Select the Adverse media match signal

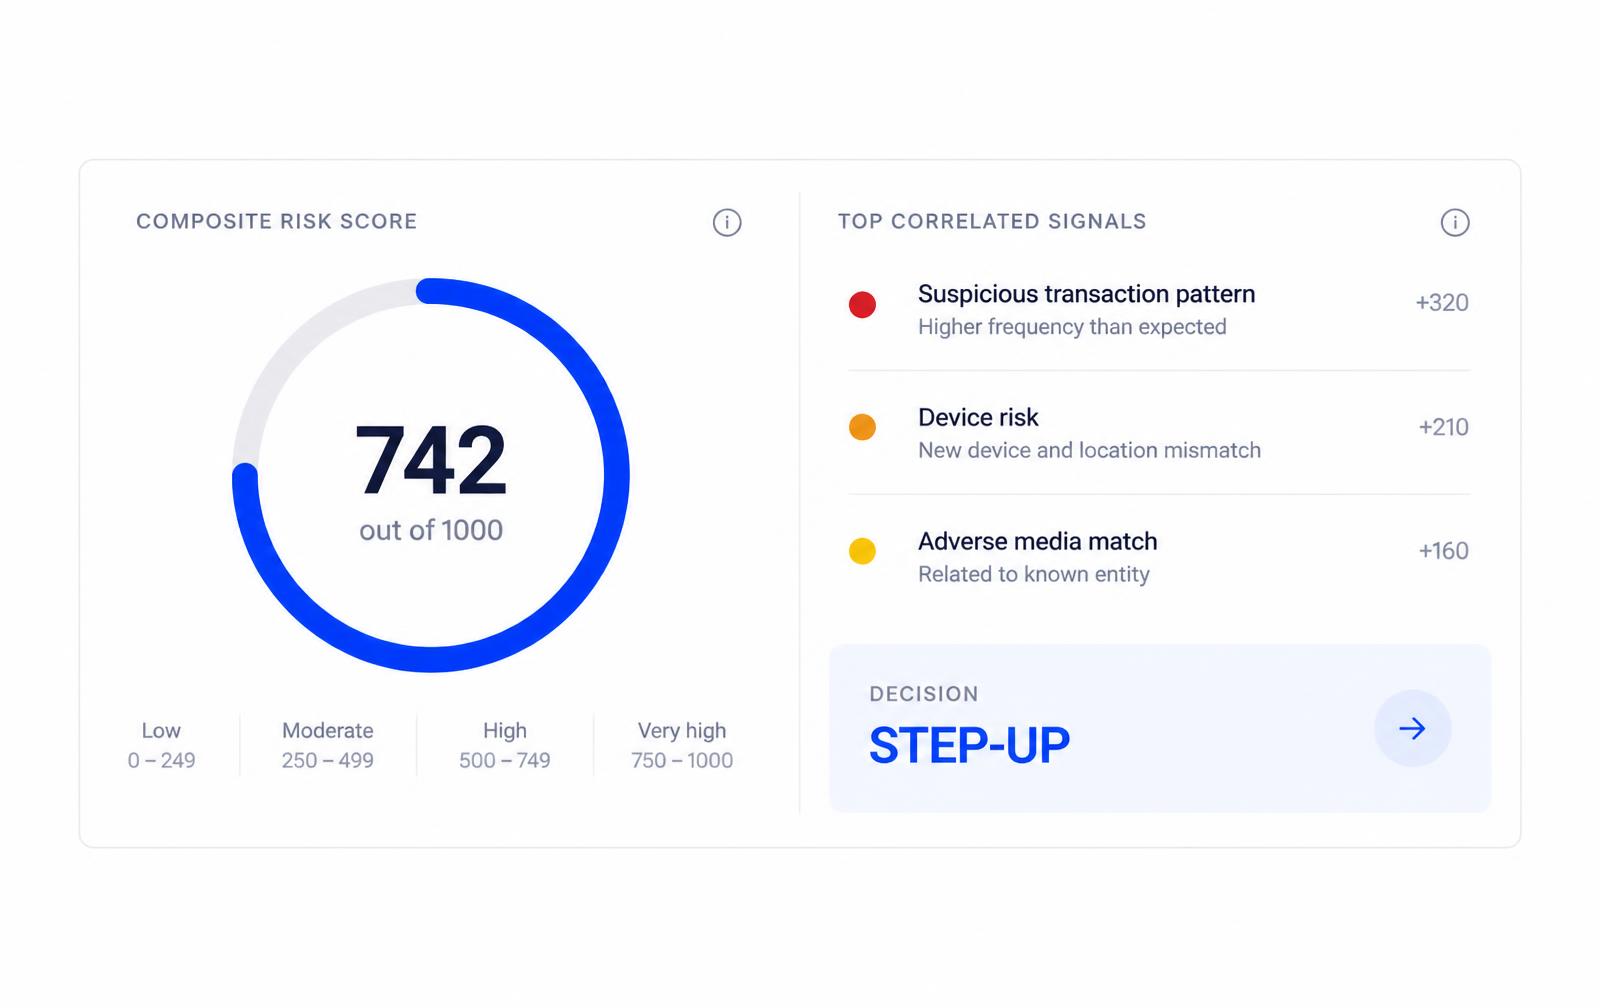click(1159, 557)
